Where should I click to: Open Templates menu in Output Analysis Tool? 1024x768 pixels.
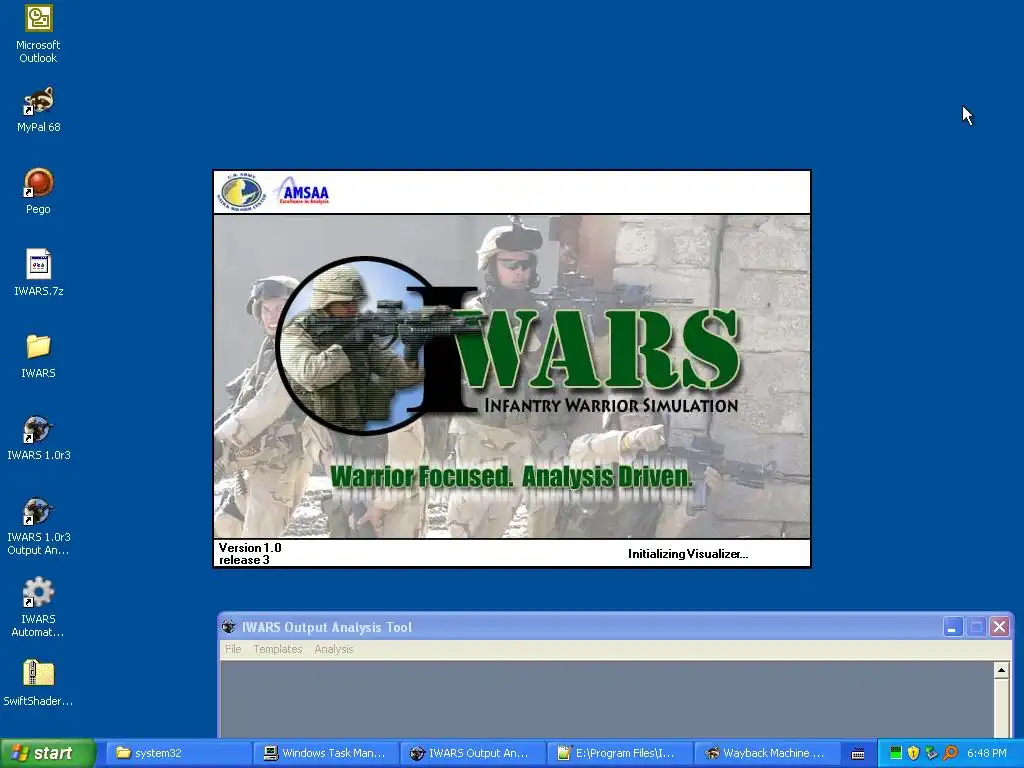[278, 649]
